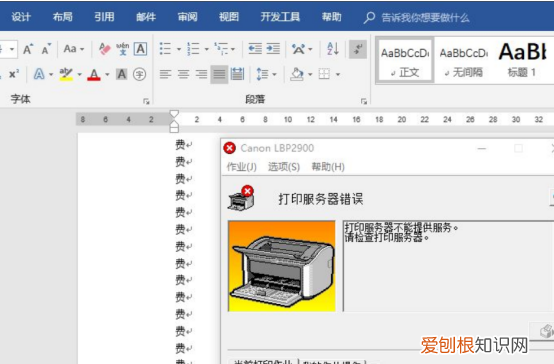Viewport: 554px width, 364px height.
Task: Click the 打印服务器错误 status heading
Action: (x=320, y=199)
